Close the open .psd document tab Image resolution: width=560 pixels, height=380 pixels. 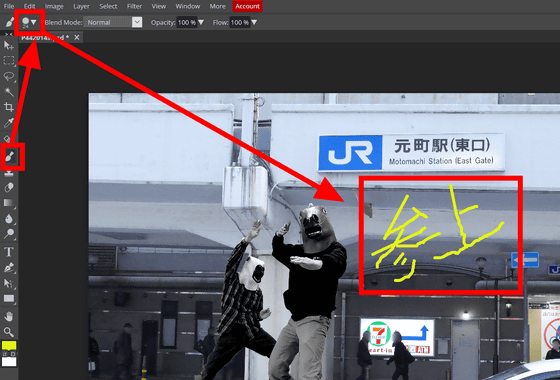tap(77, 37)
